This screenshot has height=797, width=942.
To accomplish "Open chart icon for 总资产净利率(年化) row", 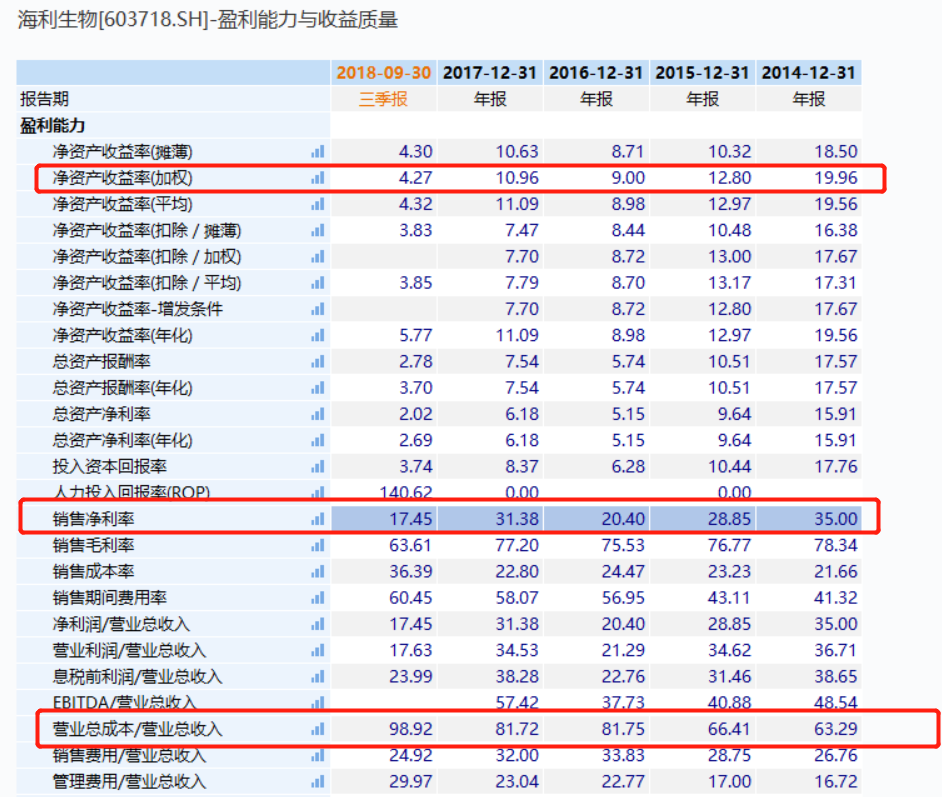I will click(318, 440).
